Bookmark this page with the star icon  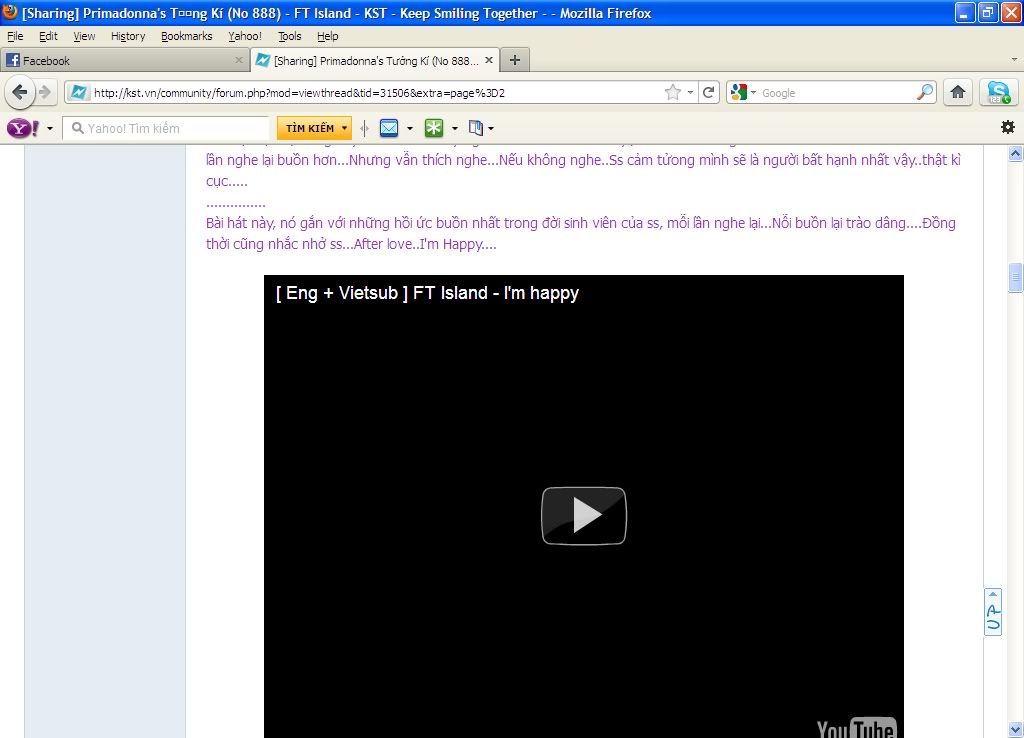click(x=672, y=93)
